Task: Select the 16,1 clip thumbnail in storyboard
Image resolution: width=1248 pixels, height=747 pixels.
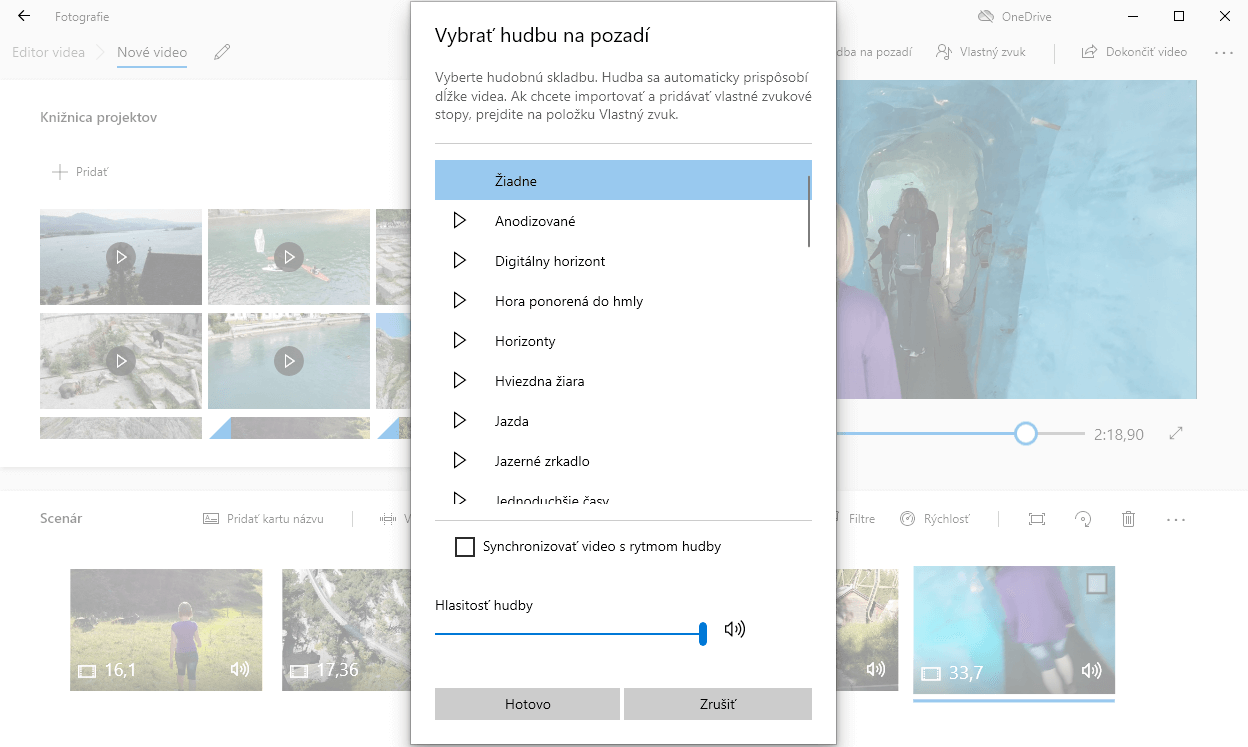Action: pyautogui.click(x=166, y=629)
